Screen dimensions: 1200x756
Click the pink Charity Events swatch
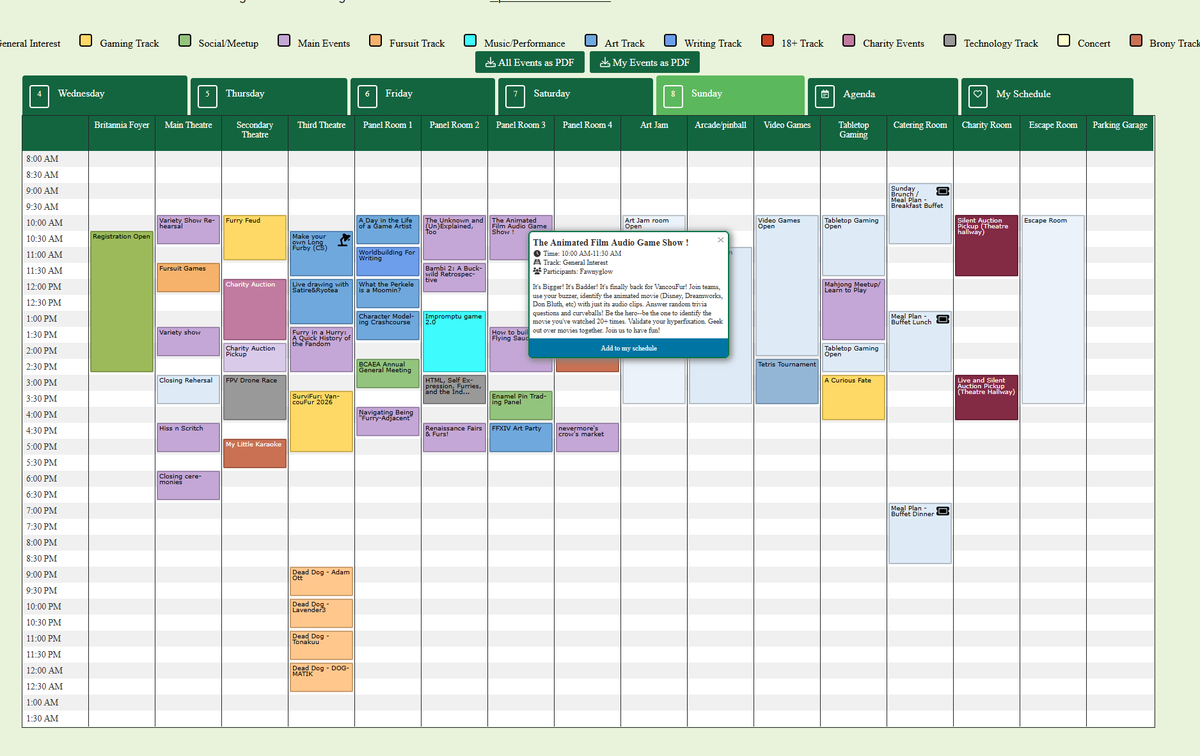click(x=849, y=41)
